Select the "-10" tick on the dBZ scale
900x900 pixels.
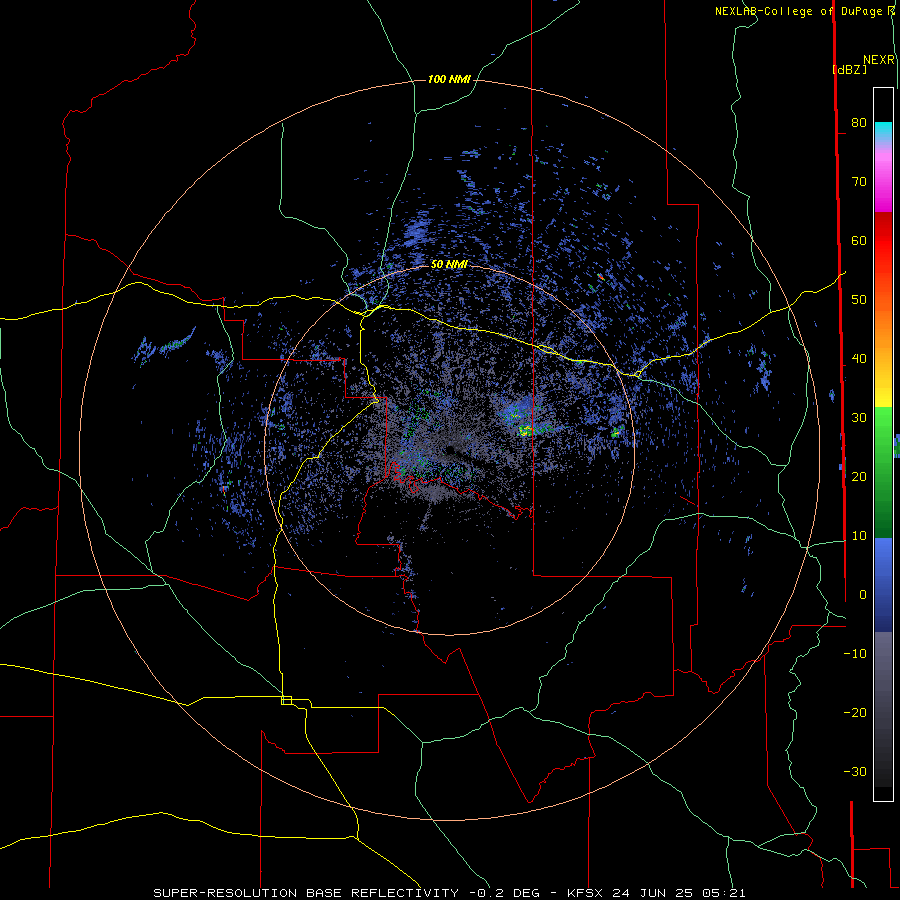(x=855, y=654)
